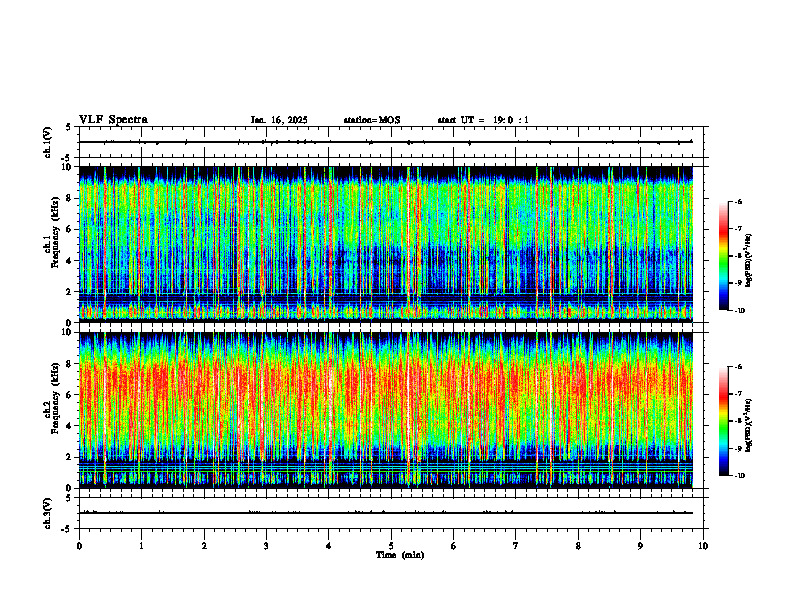Click time axis tick label "9"
Screen dimensions: 792x612
(640, 546)
